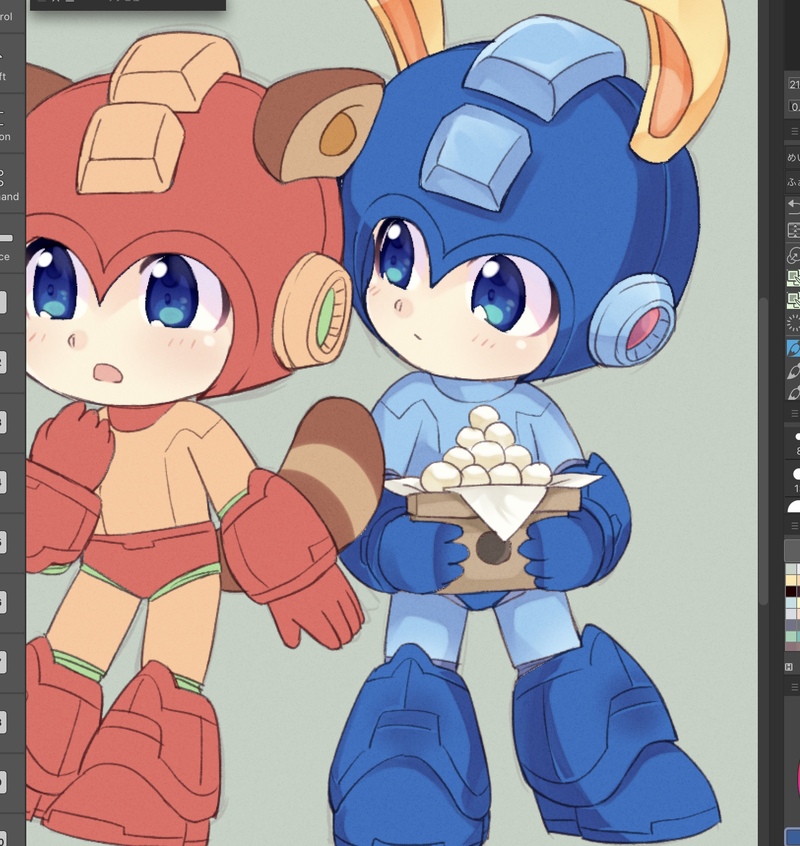Select the blue-highlighted pen sub tool

[792, 348]
